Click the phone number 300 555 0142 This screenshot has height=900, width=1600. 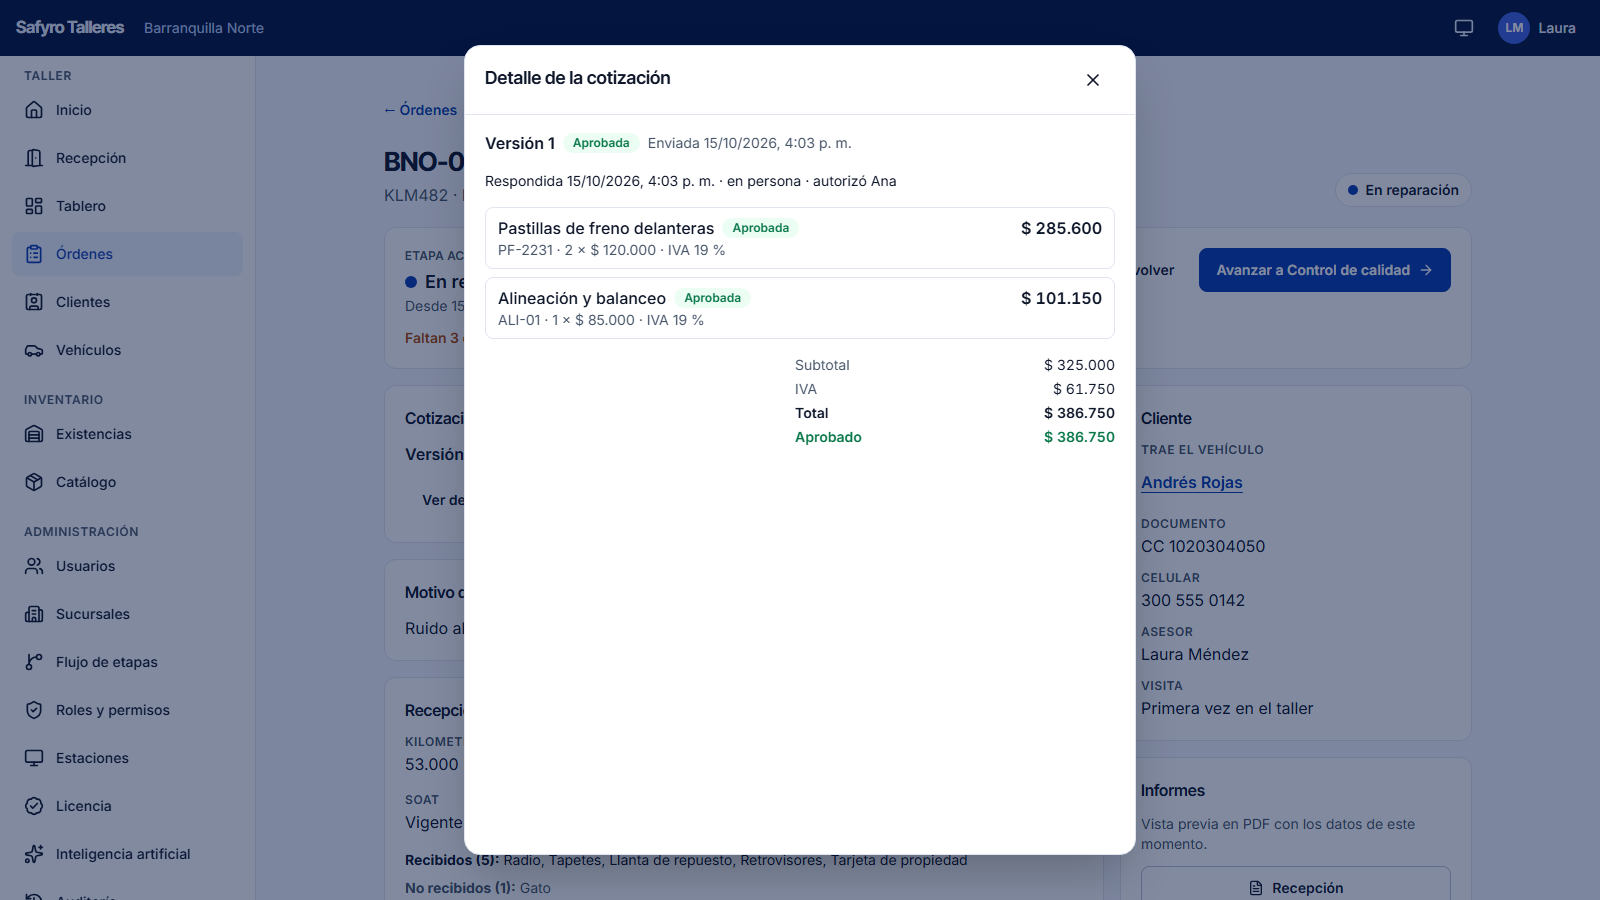tap(1193, 600)
